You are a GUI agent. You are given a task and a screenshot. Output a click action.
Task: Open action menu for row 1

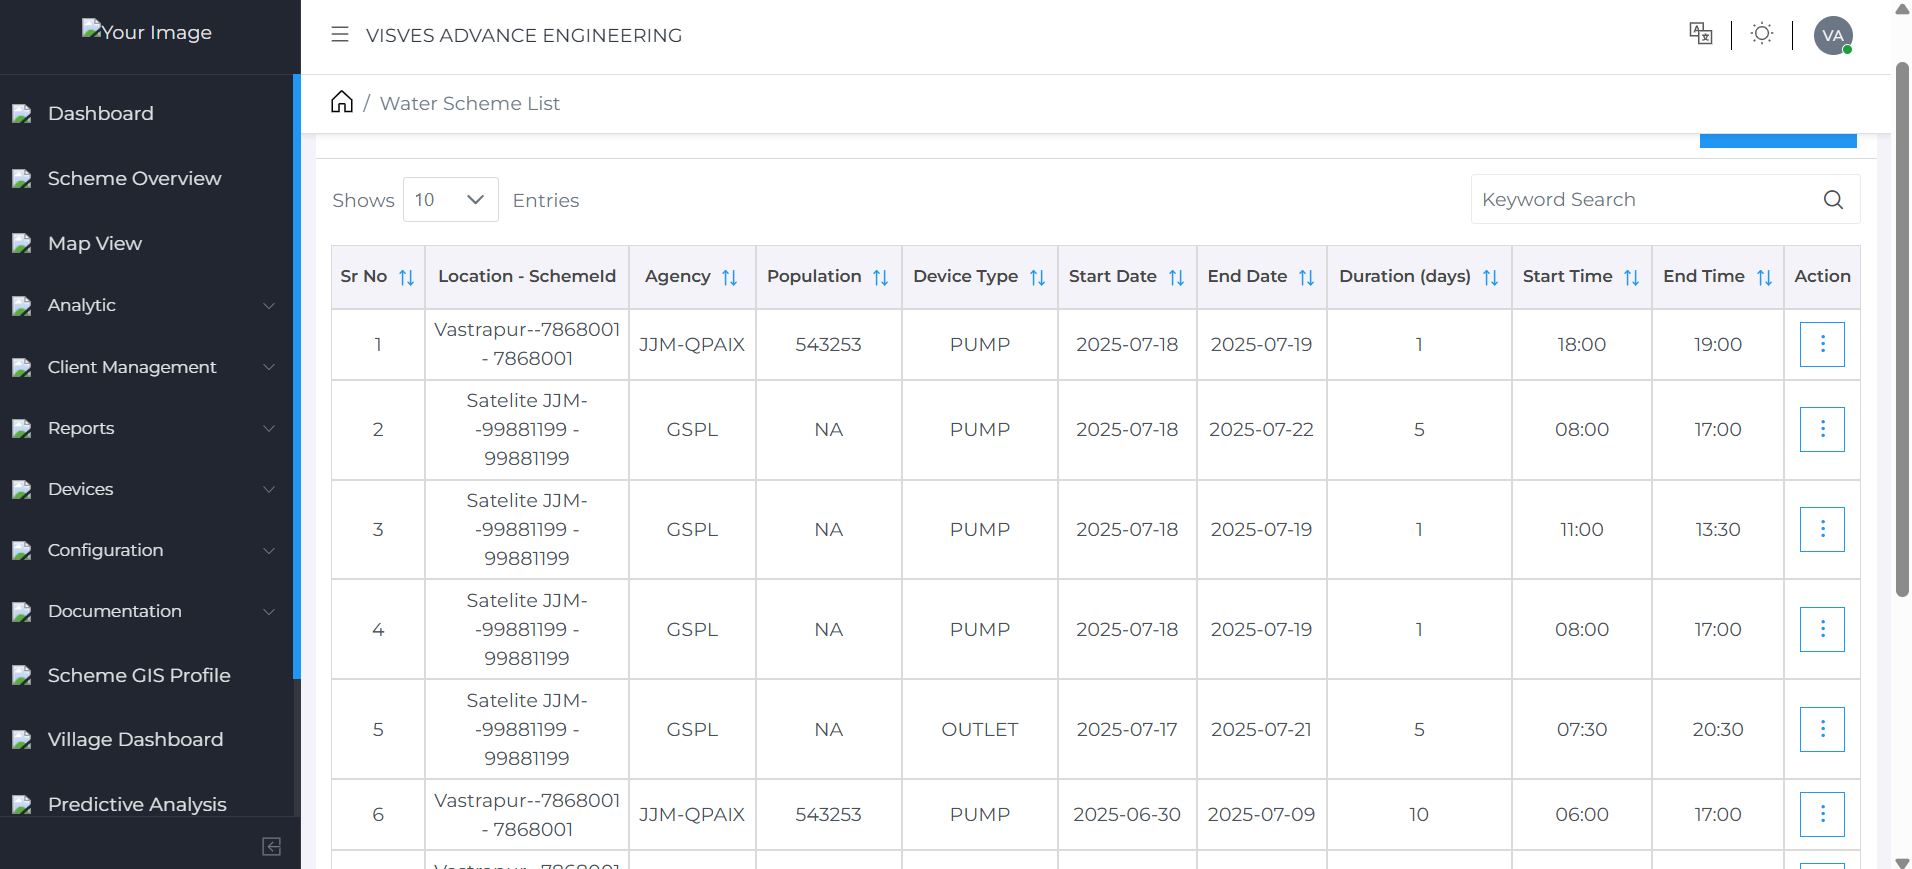pyautogui.click(x=1822, y=344)
